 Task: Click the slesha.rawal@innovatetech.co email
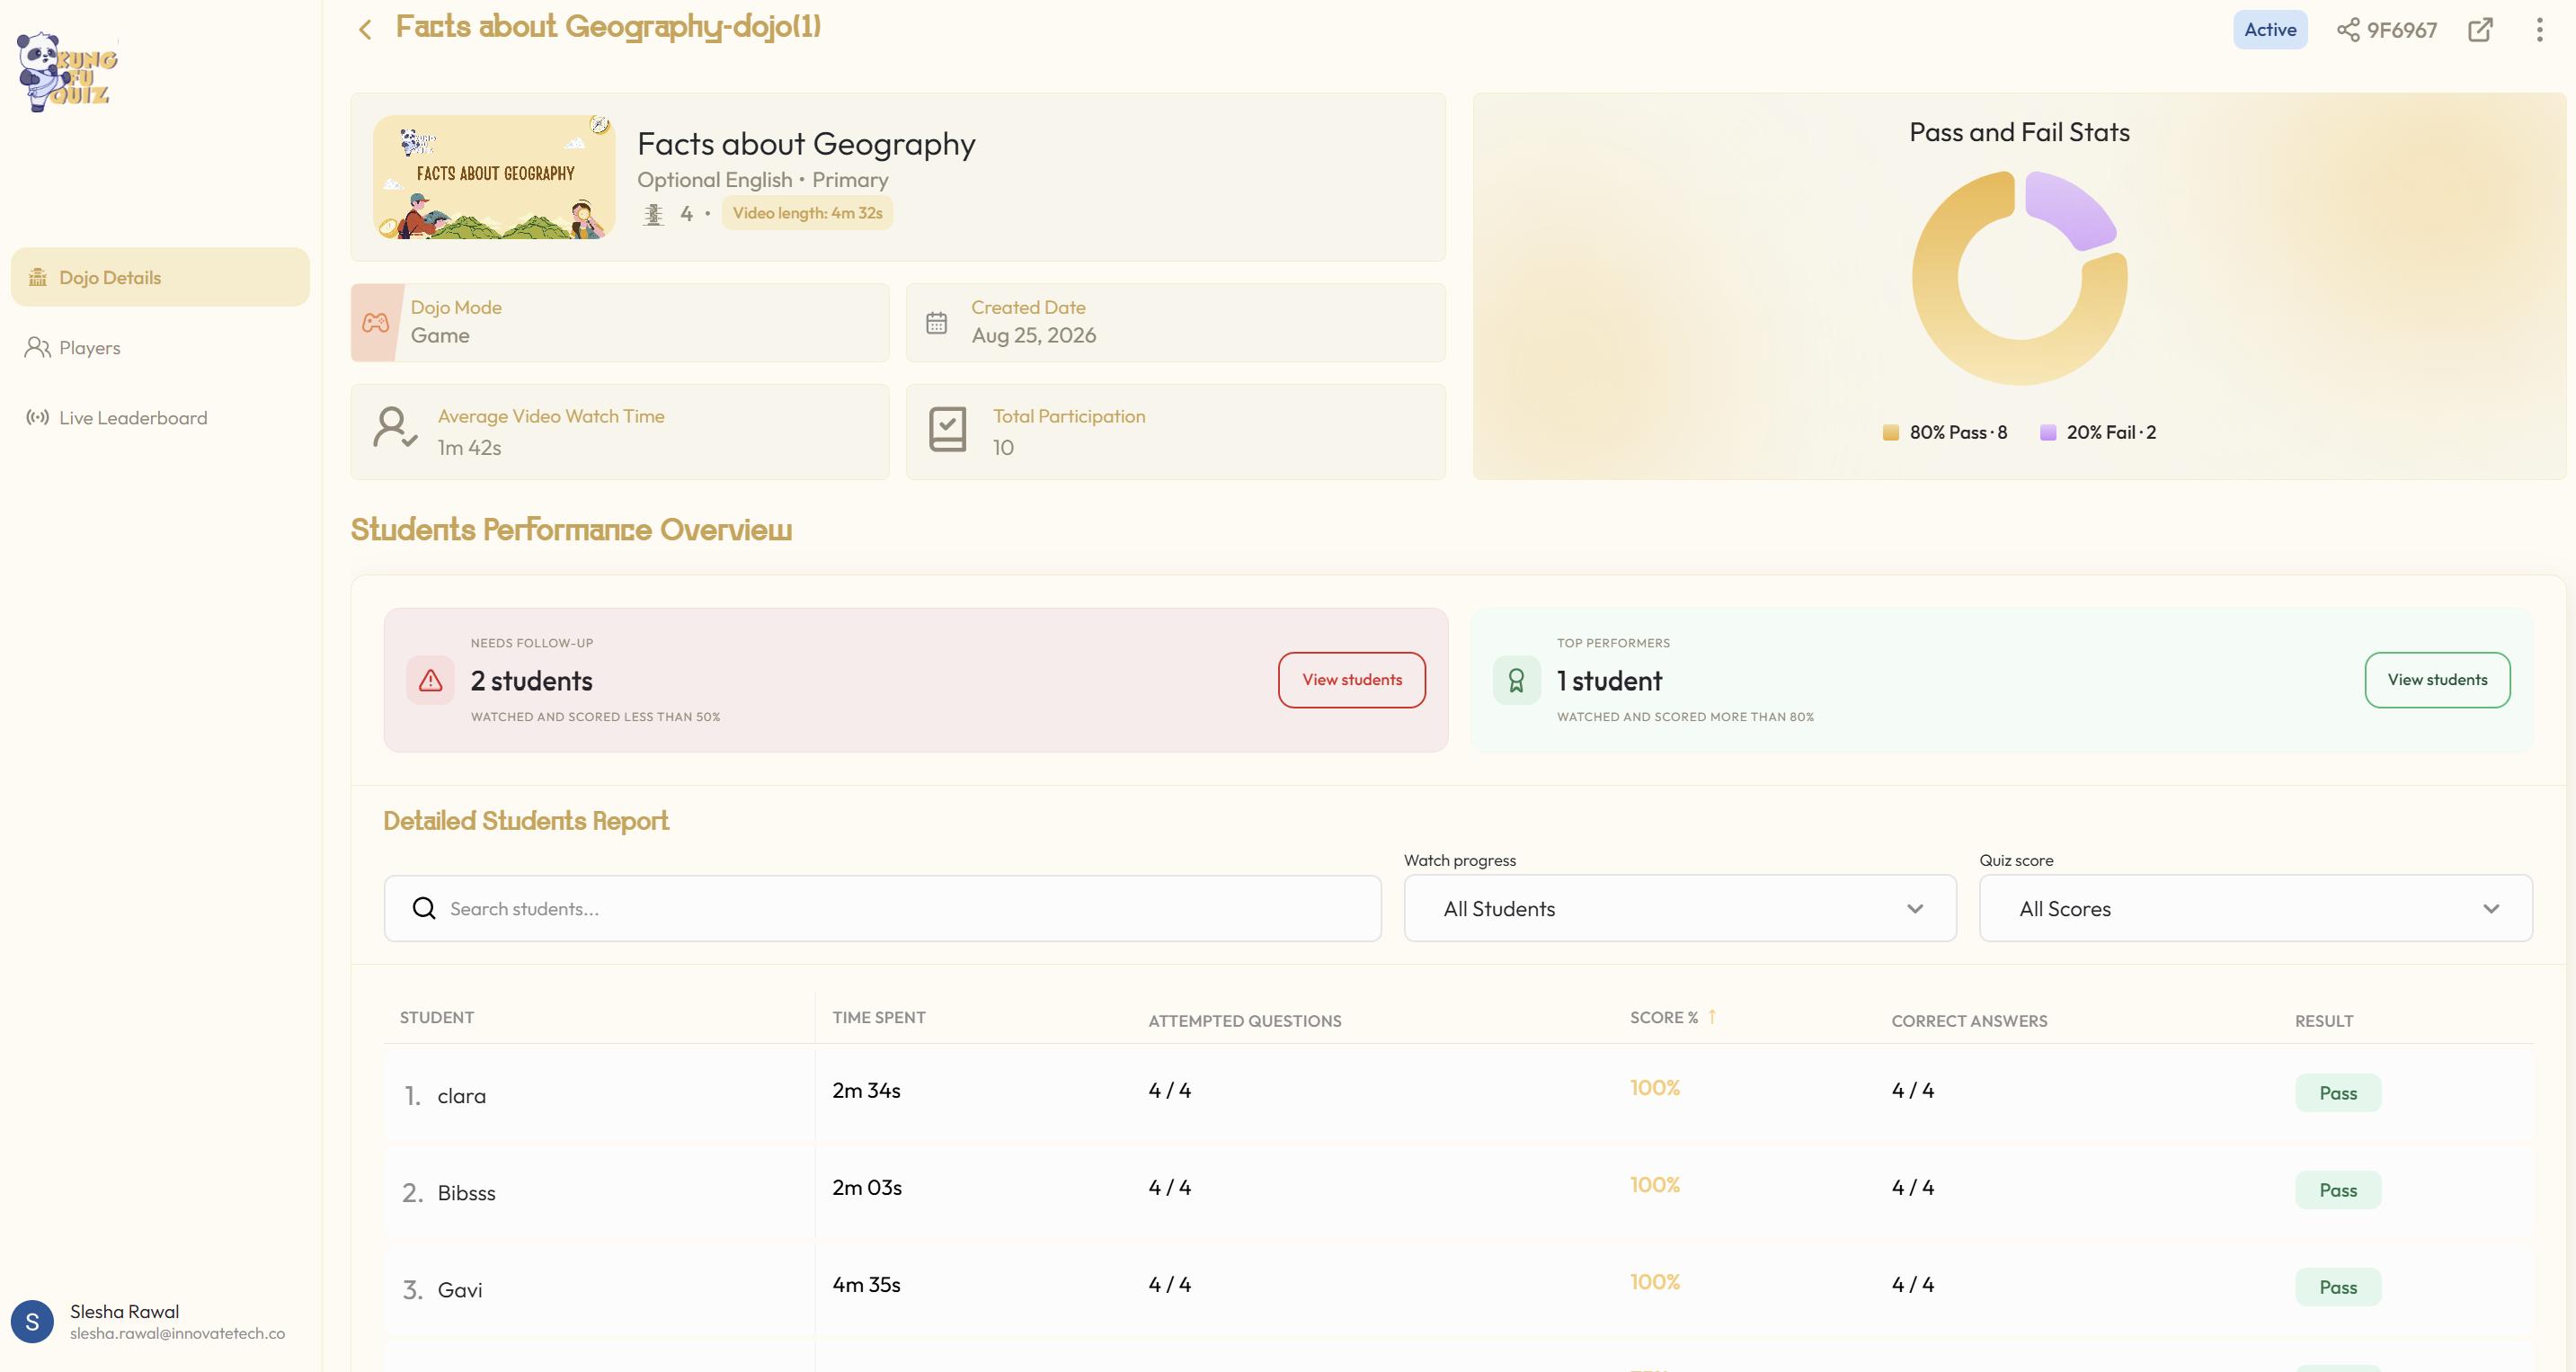(177, 1333)
